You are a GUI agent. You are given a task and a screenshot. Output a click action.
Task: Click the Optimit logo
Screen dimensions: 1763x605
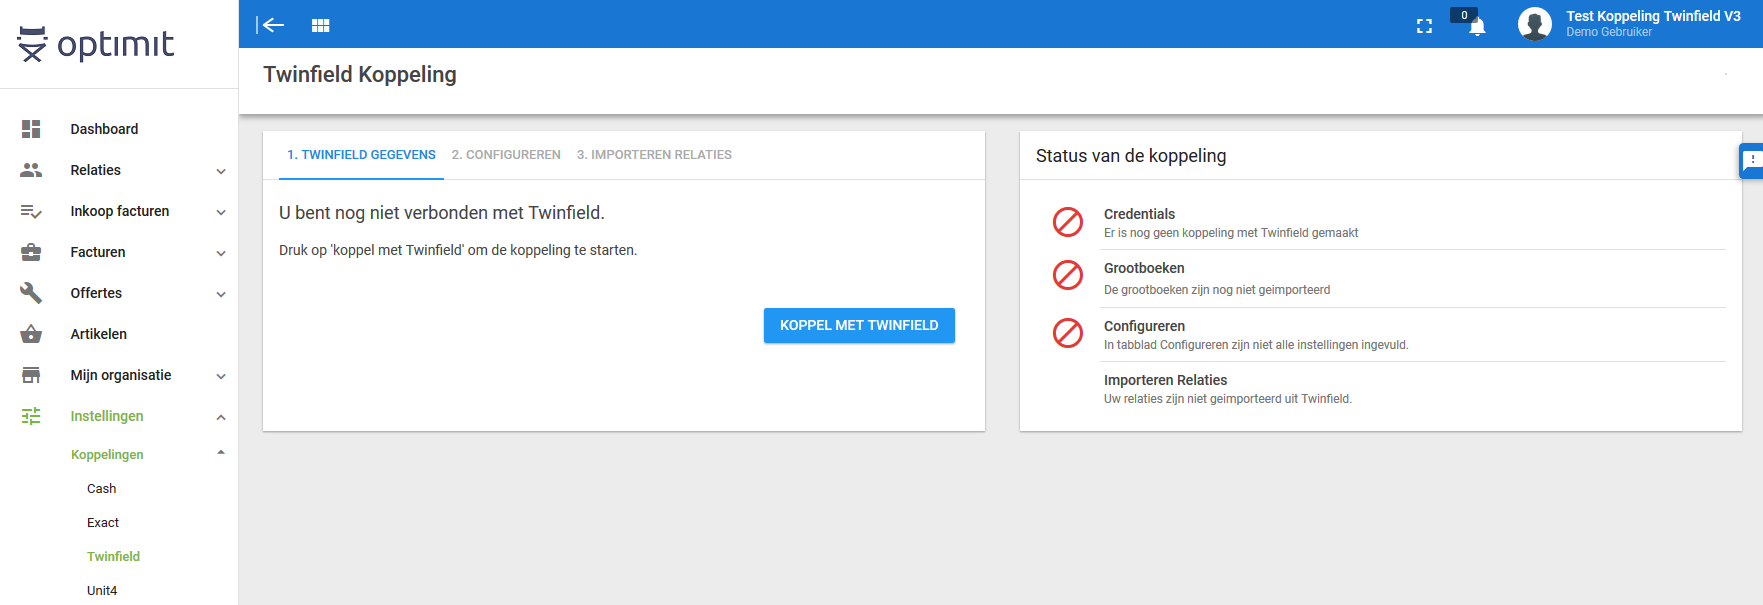pos(96,44)
